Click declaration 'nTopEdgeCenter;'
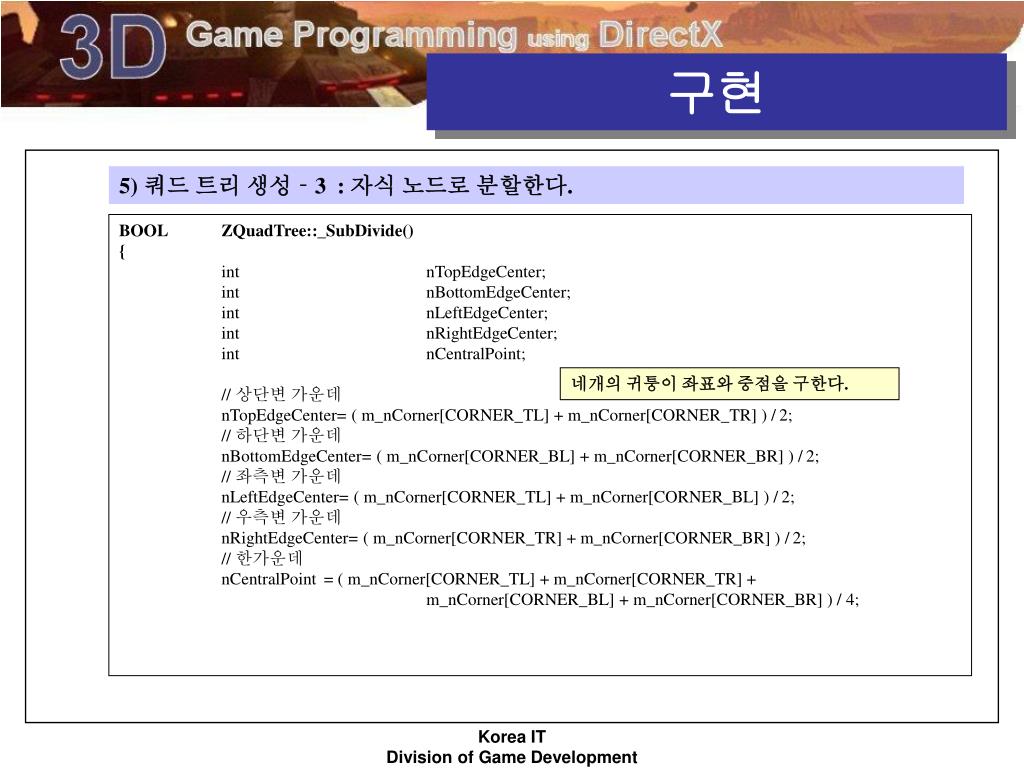Screen dimensions: 1024x768 pyautogui.click(x=485, y=272)
